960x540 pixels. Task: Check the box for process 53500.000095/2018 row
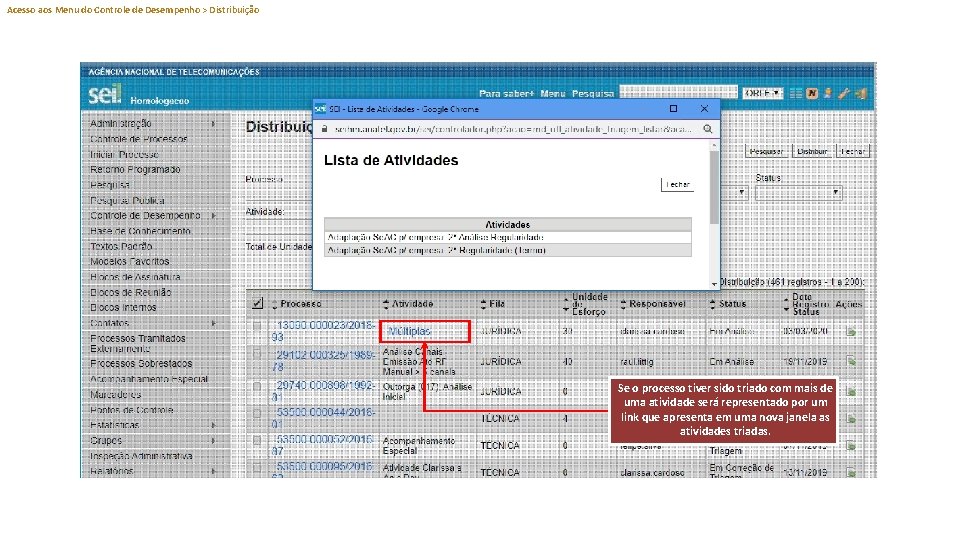pos(257,467)
